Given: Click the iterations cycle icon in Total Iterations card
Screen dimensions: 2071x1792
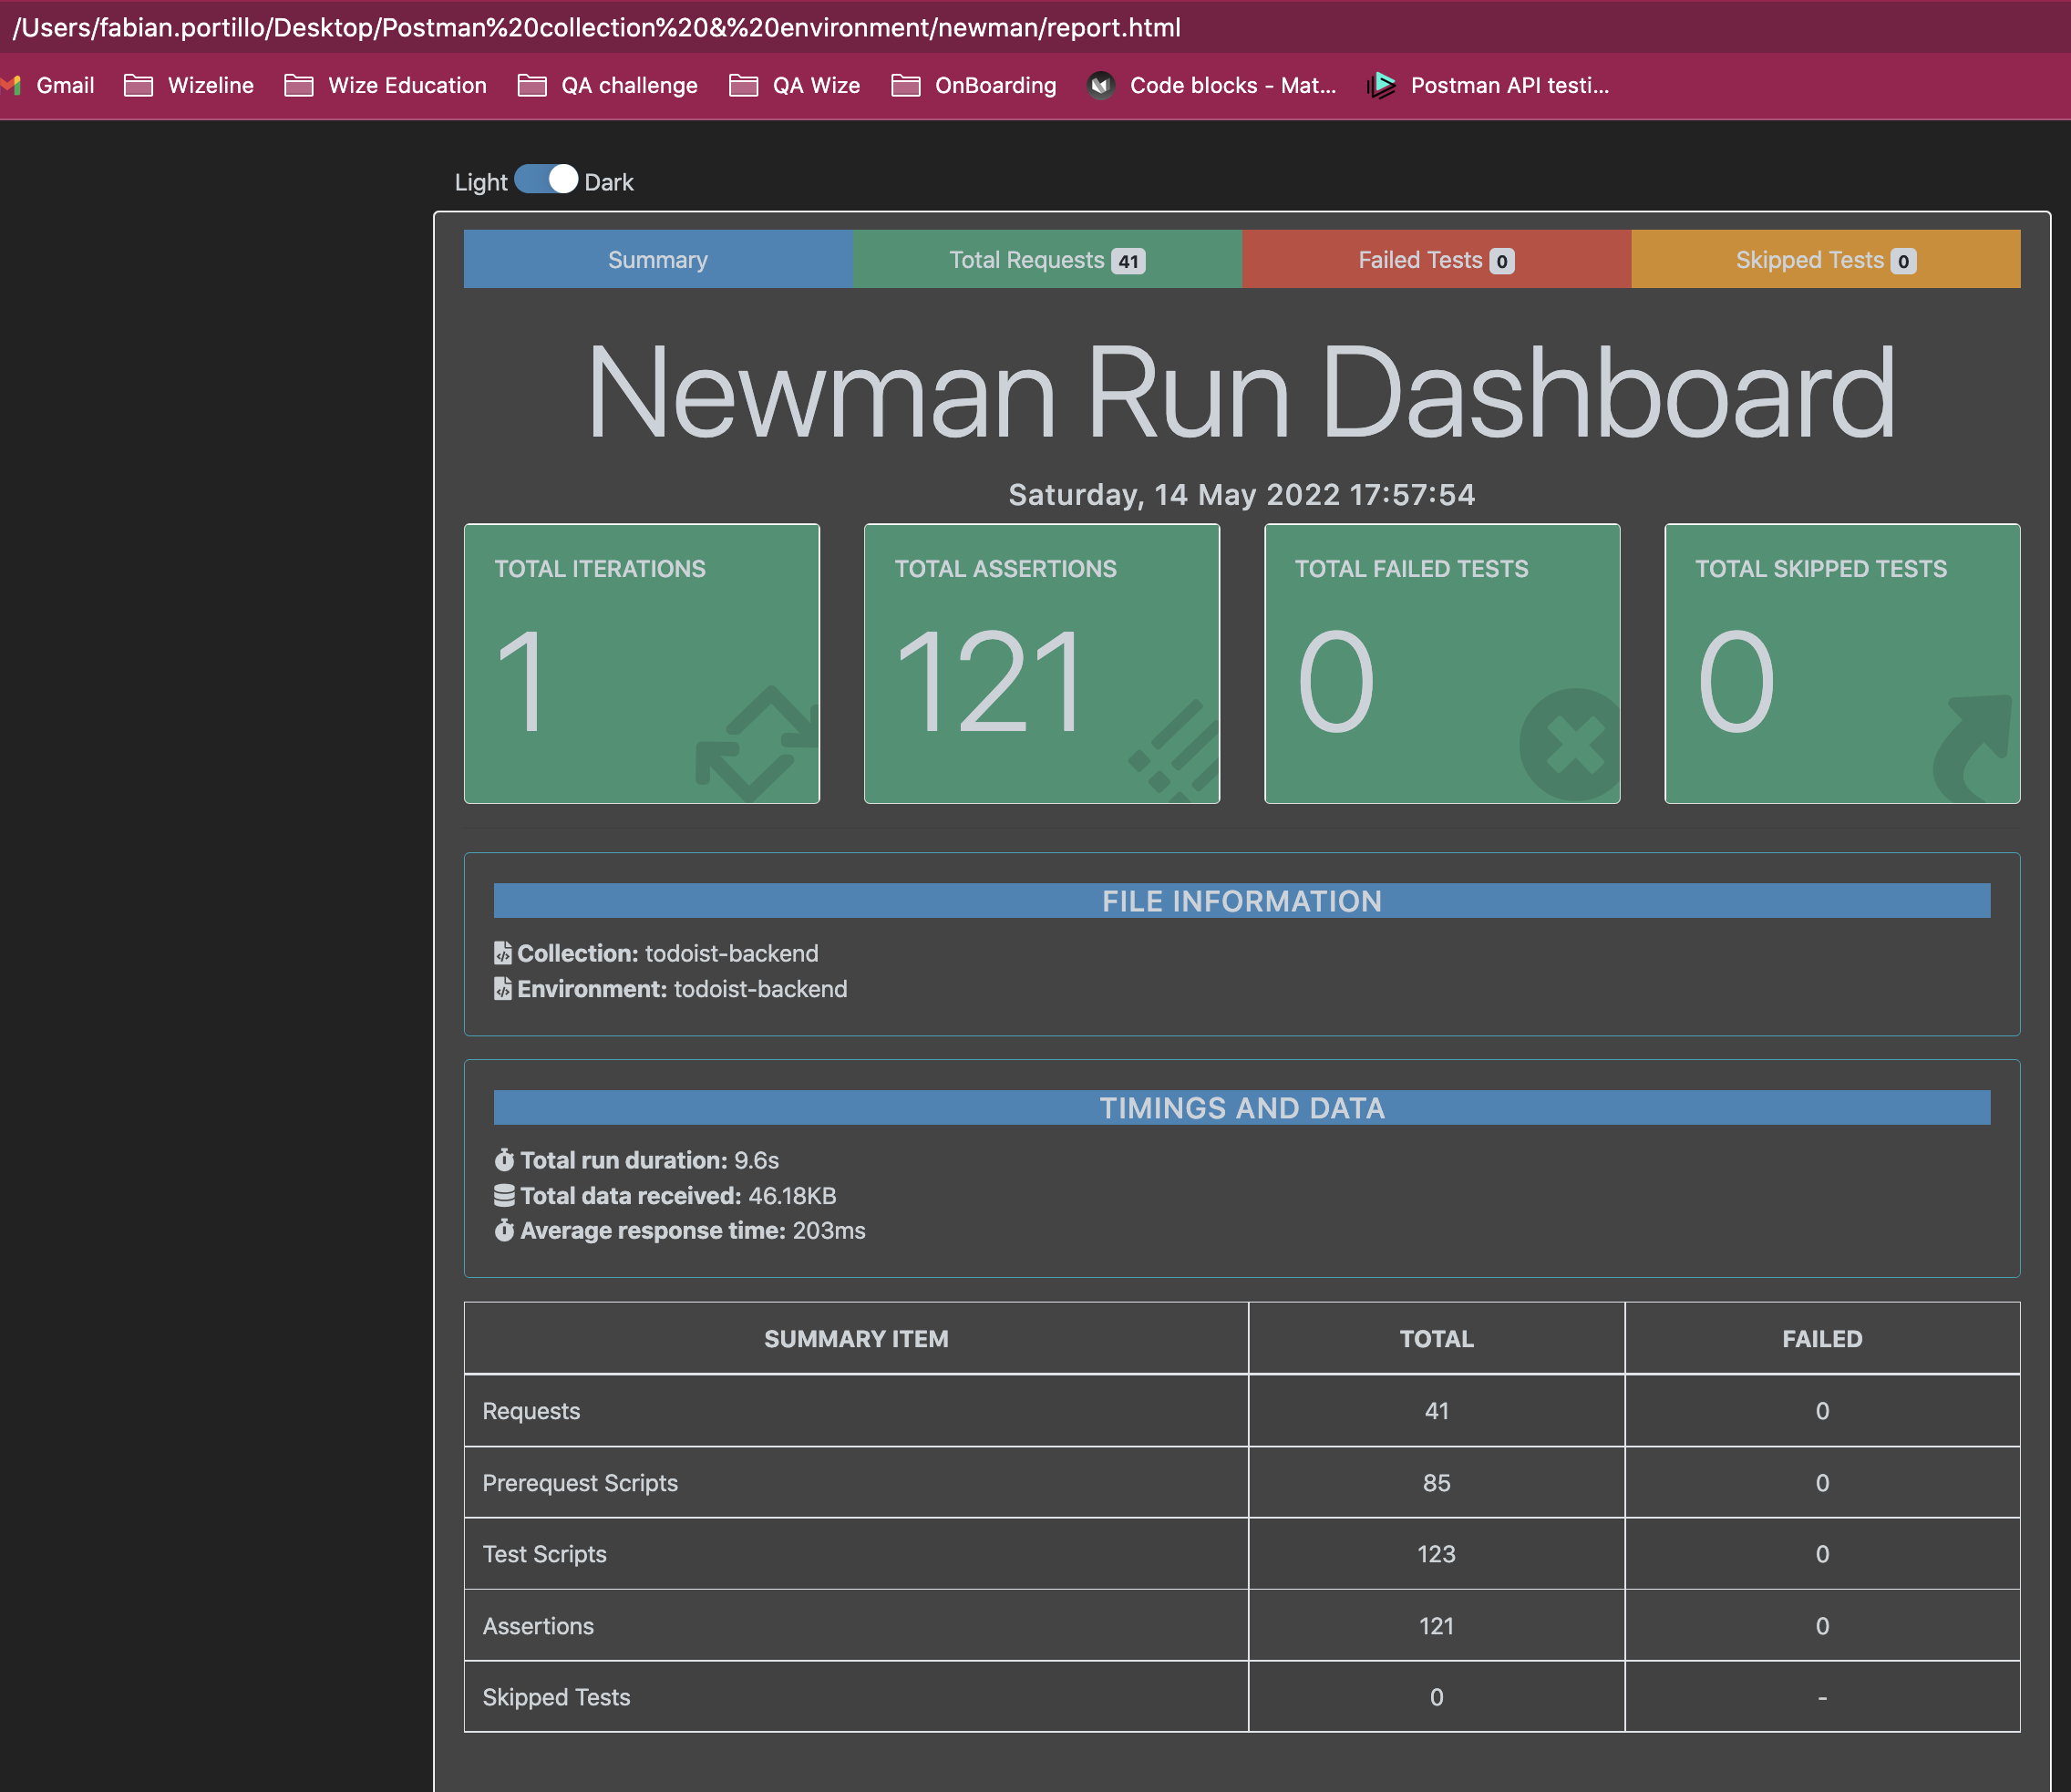Looking at the screenshot, I should [757, 743].
